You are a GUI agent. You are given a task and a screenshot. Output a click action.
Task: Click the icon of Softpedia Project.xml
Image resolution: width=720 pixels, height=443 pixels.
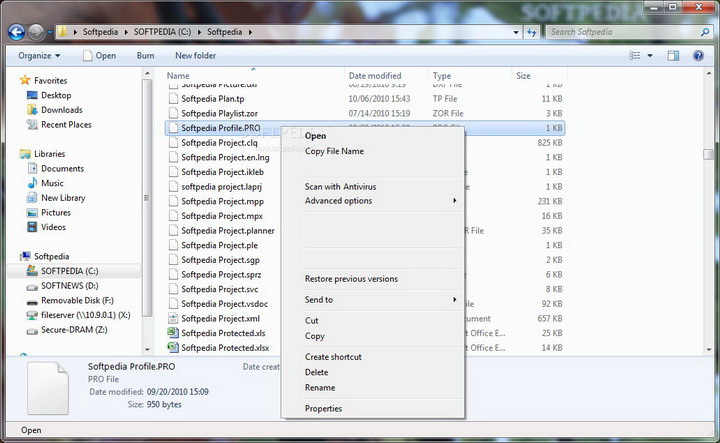tap(173, 319)
